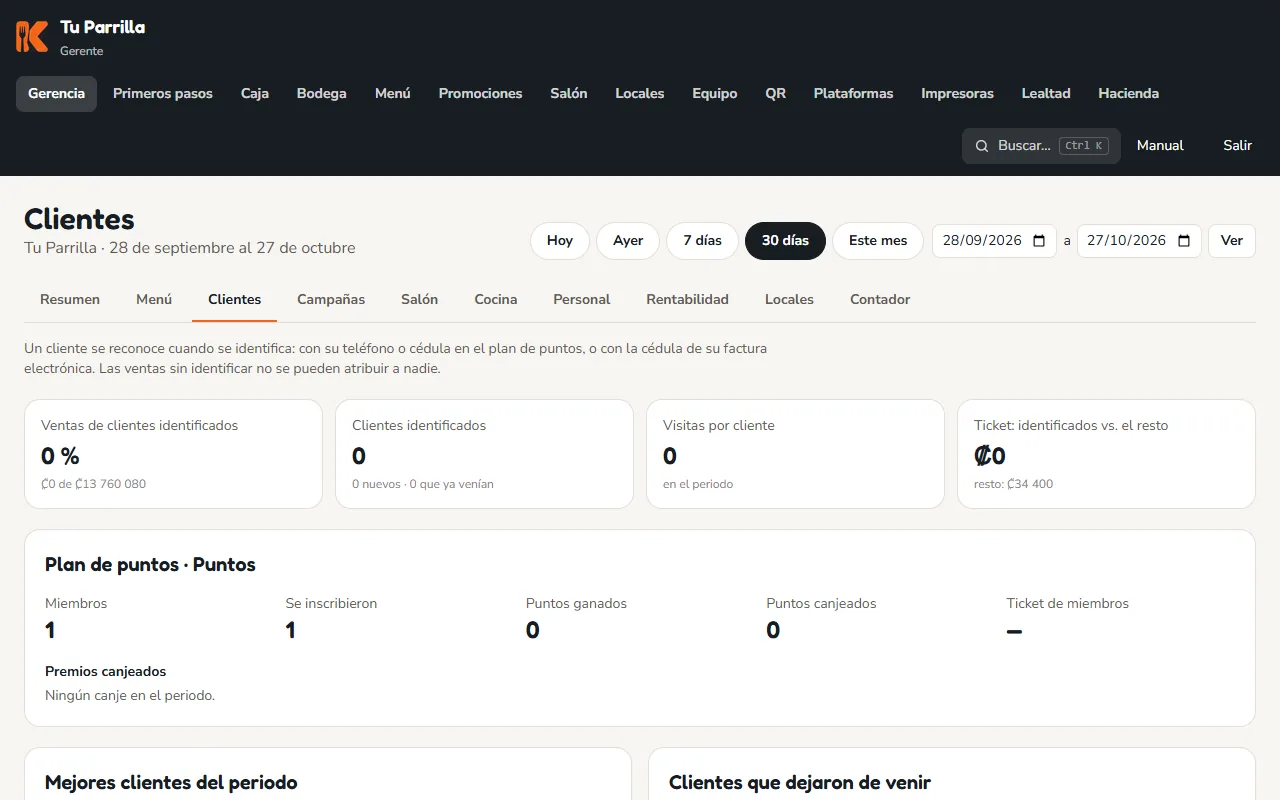The image size is (1280, 800).
Task: Open the start date calendar picker icon
Action: [1039, 241]
